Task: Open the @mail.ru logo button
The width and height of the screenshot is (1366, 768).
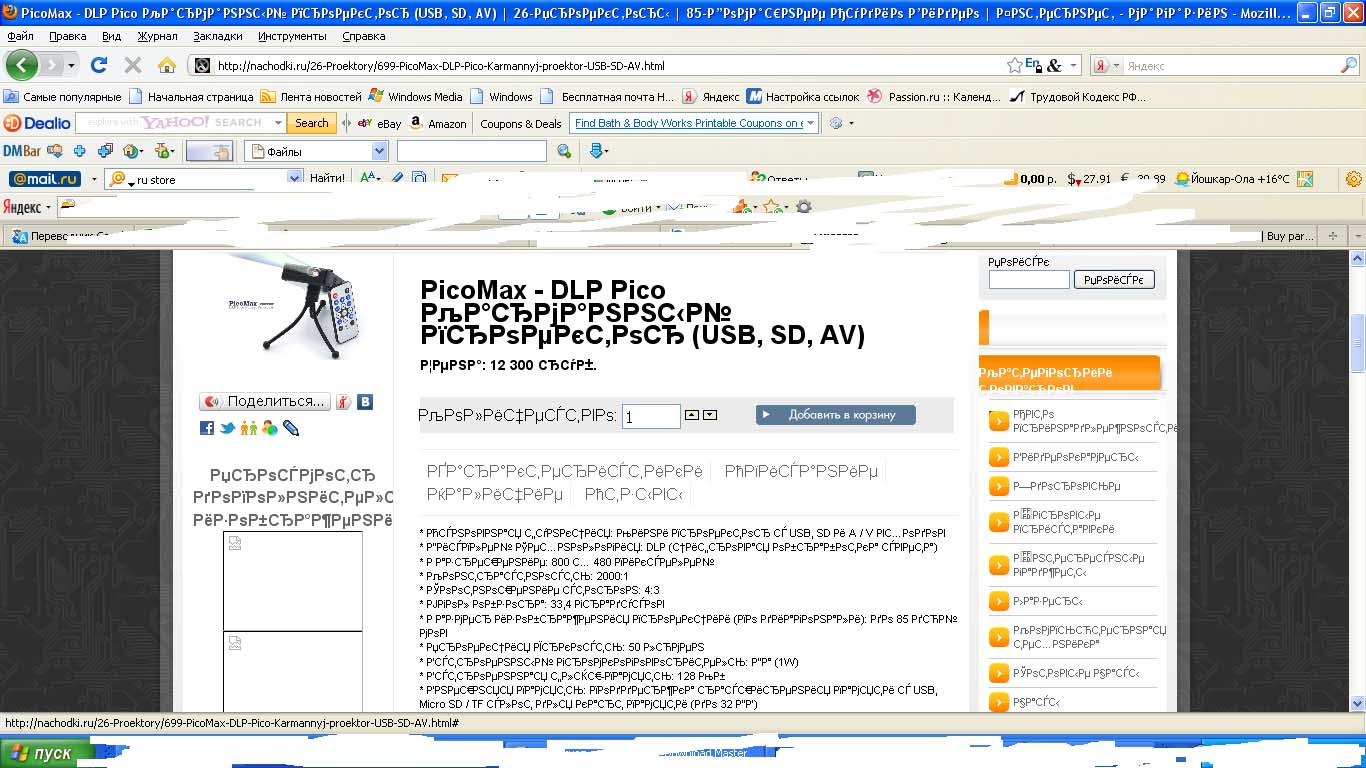Action: click(x=45, y=179)
